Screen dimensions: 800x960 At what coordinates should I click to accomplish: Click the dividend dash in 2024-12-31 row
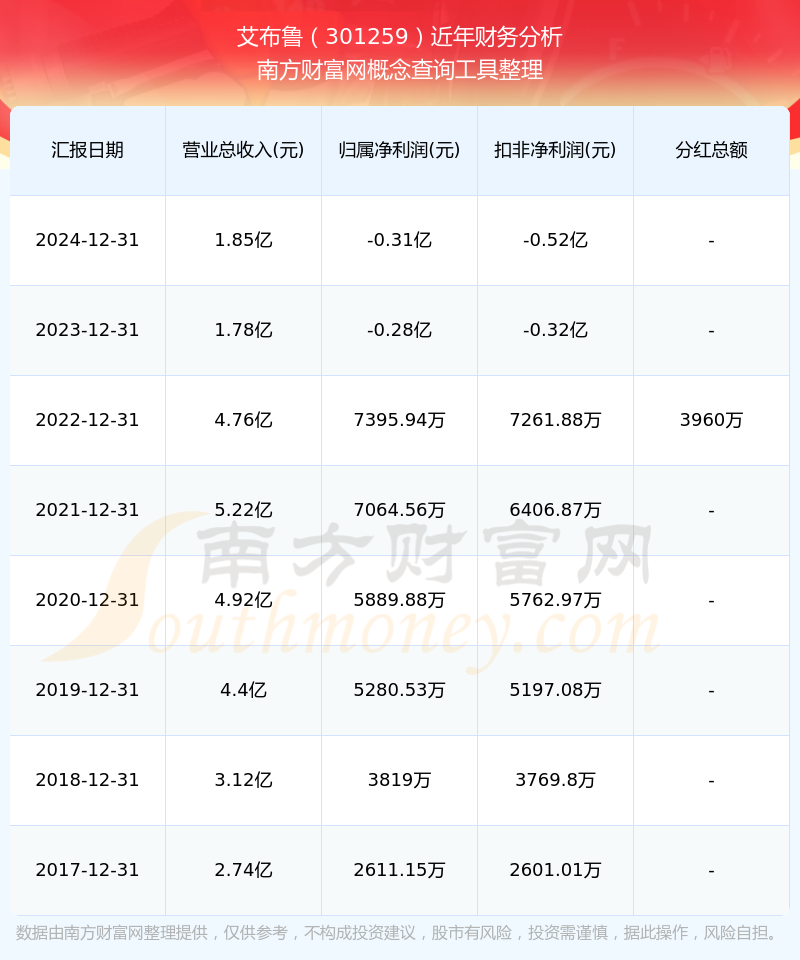pyautogui.click(x=711, y=242)
